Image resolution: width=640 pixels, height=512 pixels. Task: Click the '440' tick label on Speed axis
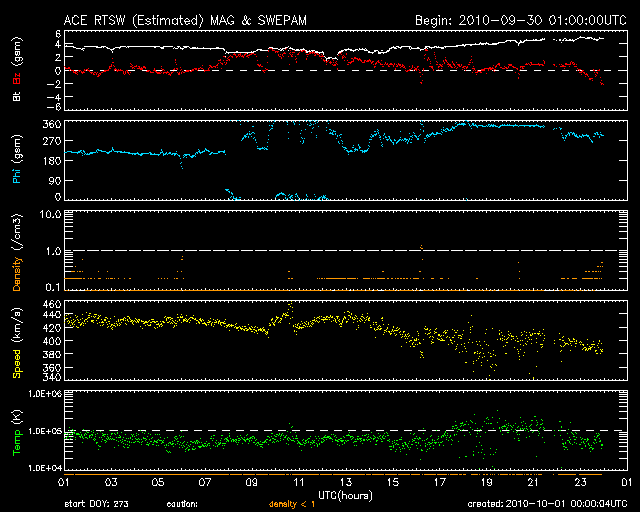point(52,315)
